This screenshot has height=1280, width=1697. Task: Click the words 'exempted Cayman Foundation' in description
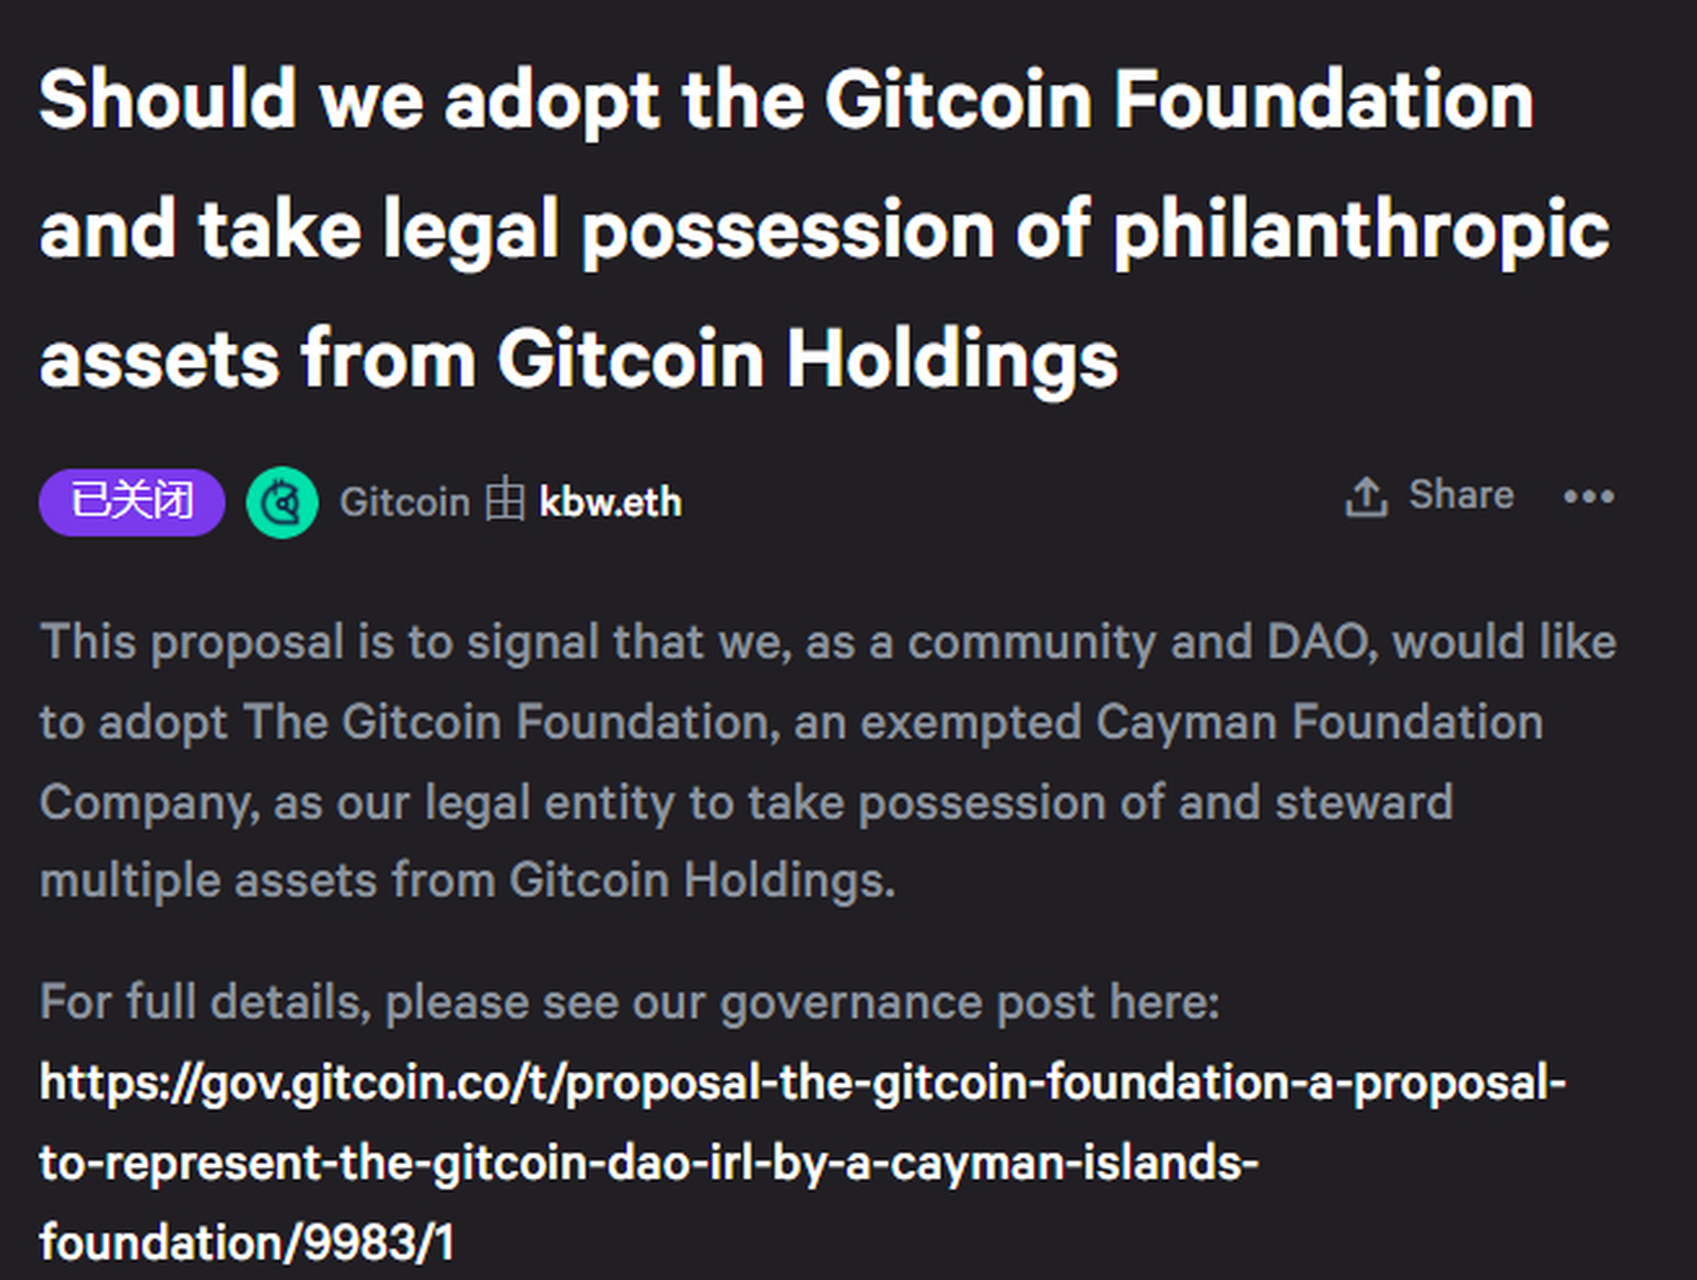point(1200,722)
